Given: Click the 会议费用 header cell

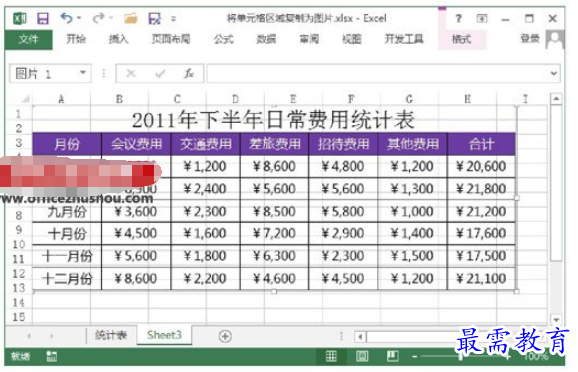Looking at the screenshot, I should (136, 144).
